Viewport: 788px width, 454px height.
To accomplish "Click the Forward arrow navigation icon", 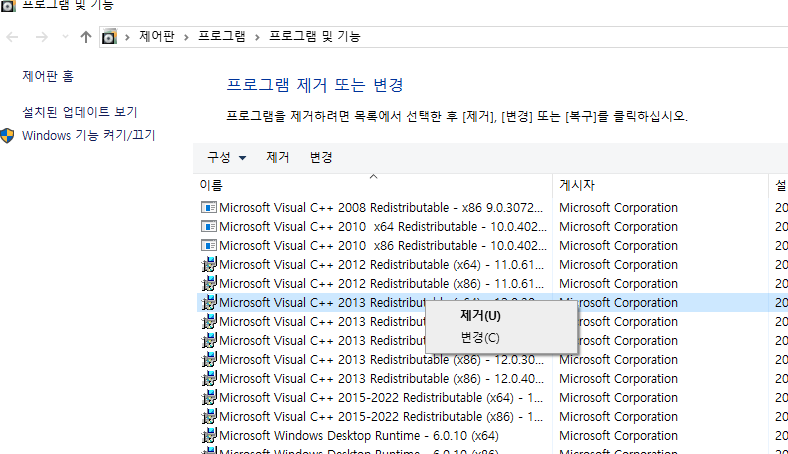I will 41,37.
